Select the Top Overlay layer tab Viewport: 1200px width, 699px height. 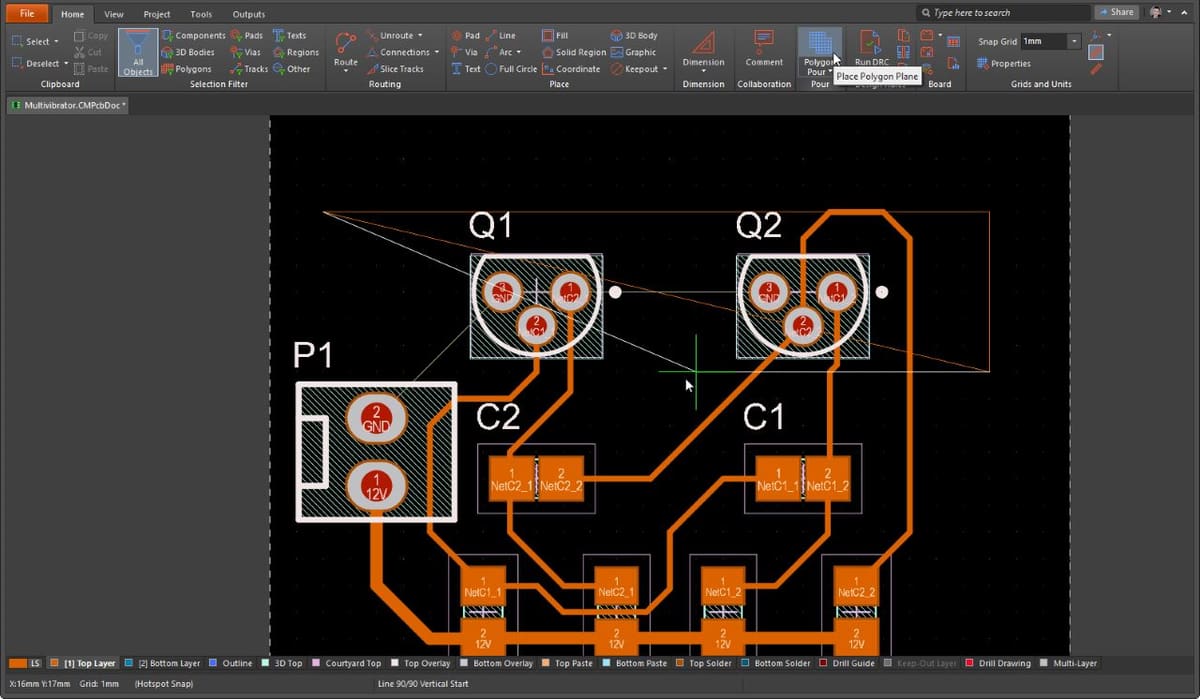coord(420,663)
